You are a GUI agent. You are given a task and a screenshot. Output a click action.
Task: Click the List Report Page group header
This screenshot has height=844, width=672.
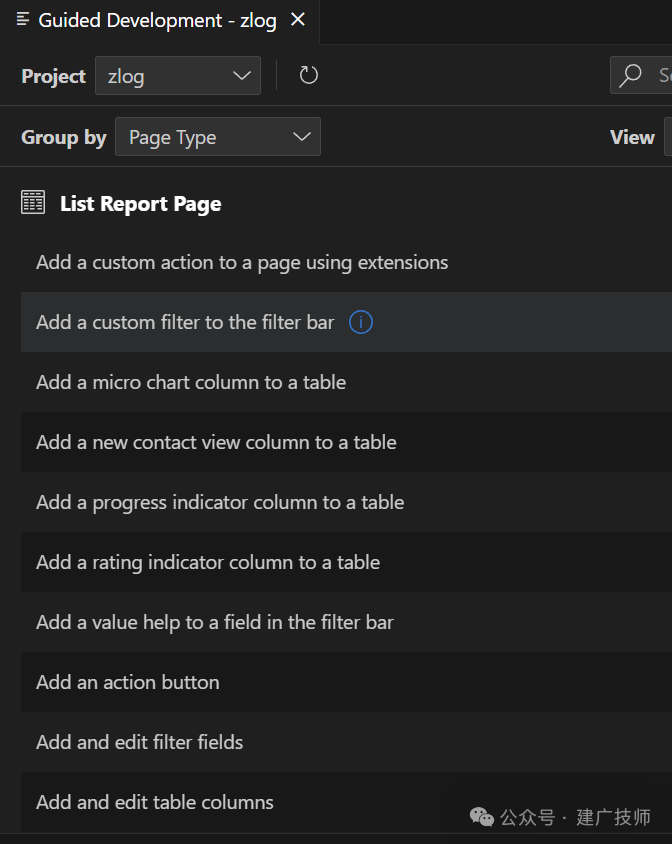point(141,204)
